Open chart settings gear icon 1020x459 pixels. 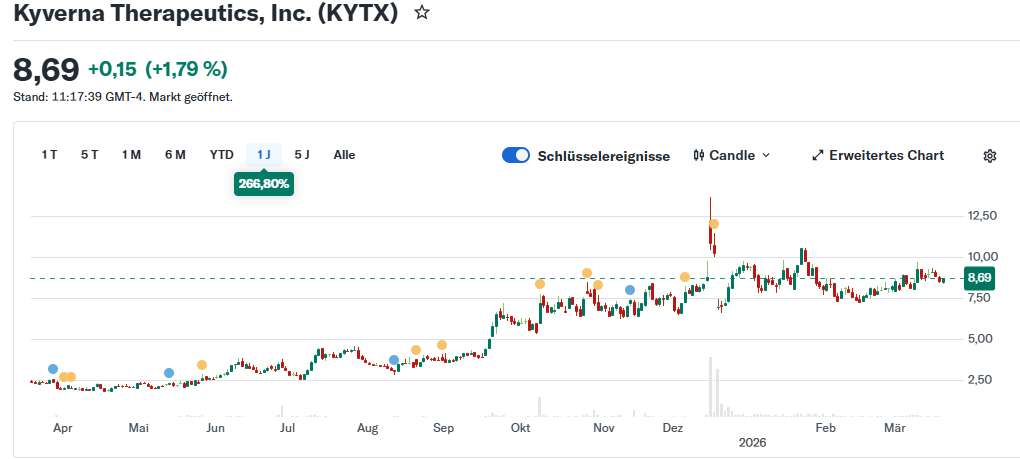pyautogui.click(x=989, y=156)
